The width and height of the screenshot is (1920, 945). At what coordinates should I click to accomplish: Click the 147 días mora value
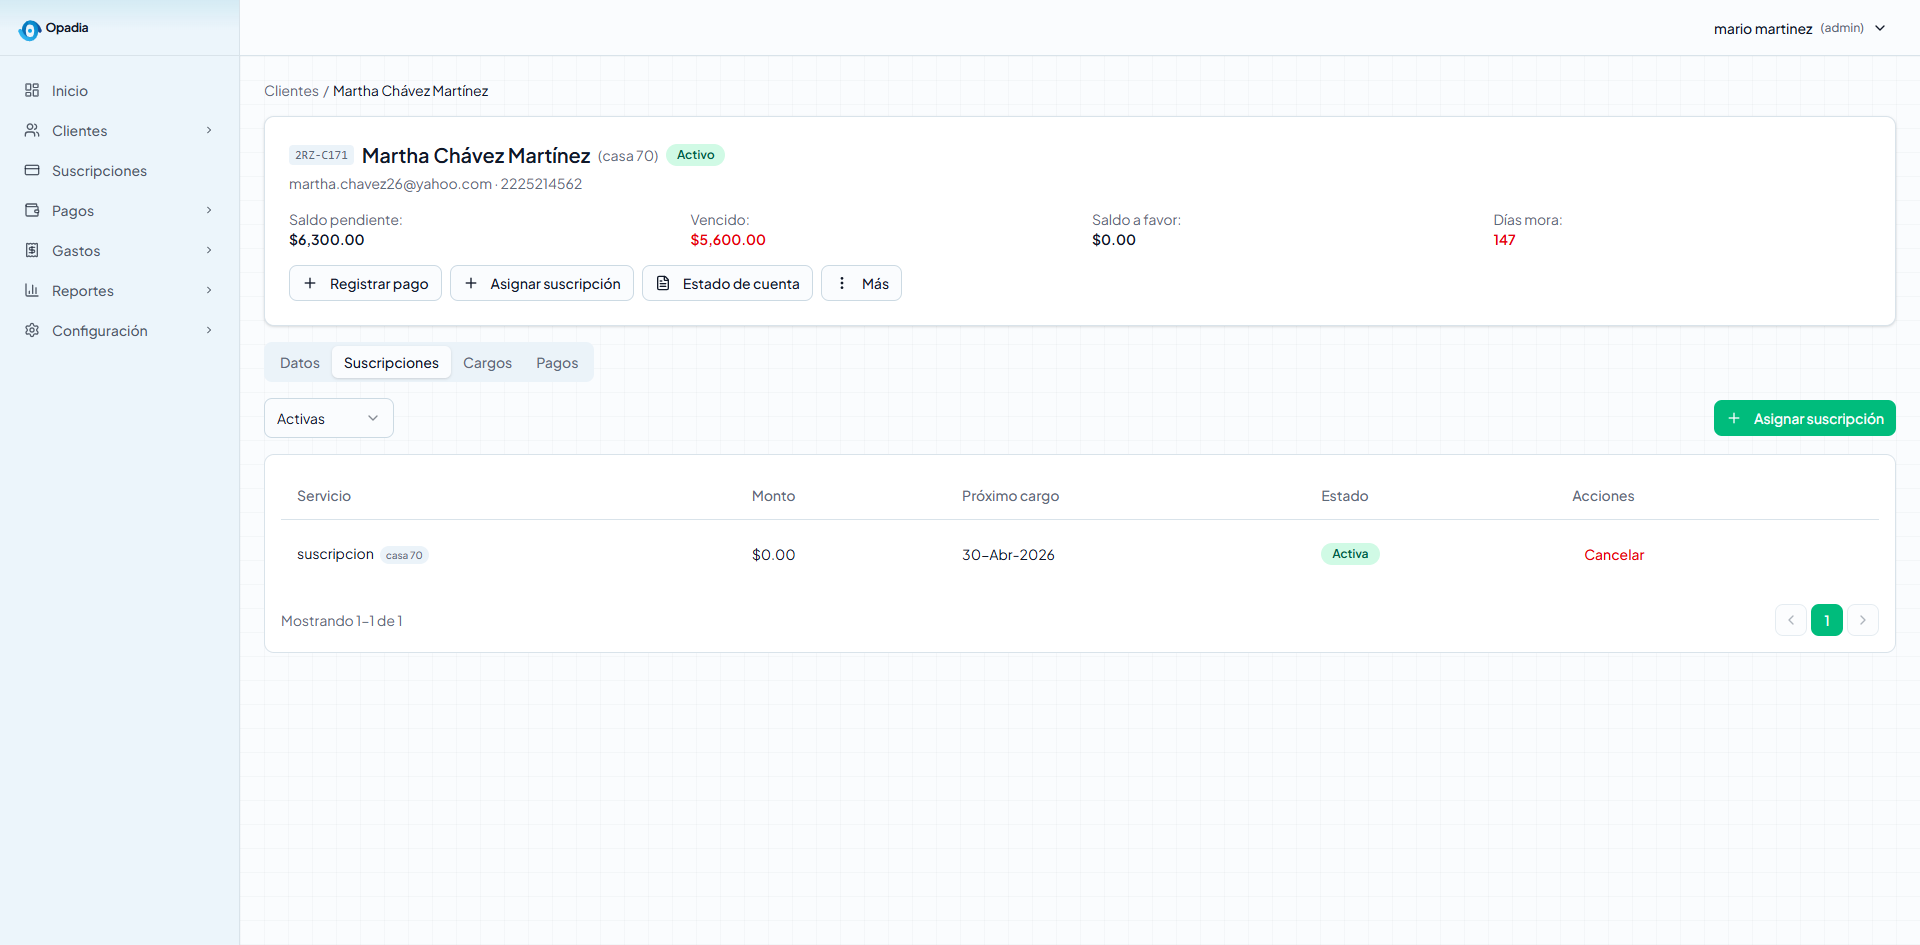coord(1504,240)
